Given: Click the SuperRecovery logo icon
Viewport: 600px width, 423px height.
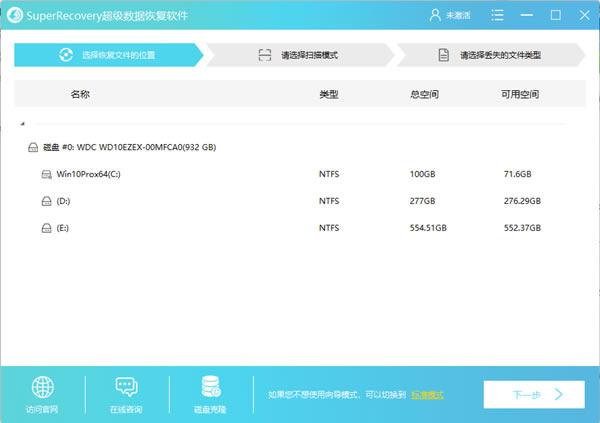Looking at the screenshot, I should click(15, 15).
